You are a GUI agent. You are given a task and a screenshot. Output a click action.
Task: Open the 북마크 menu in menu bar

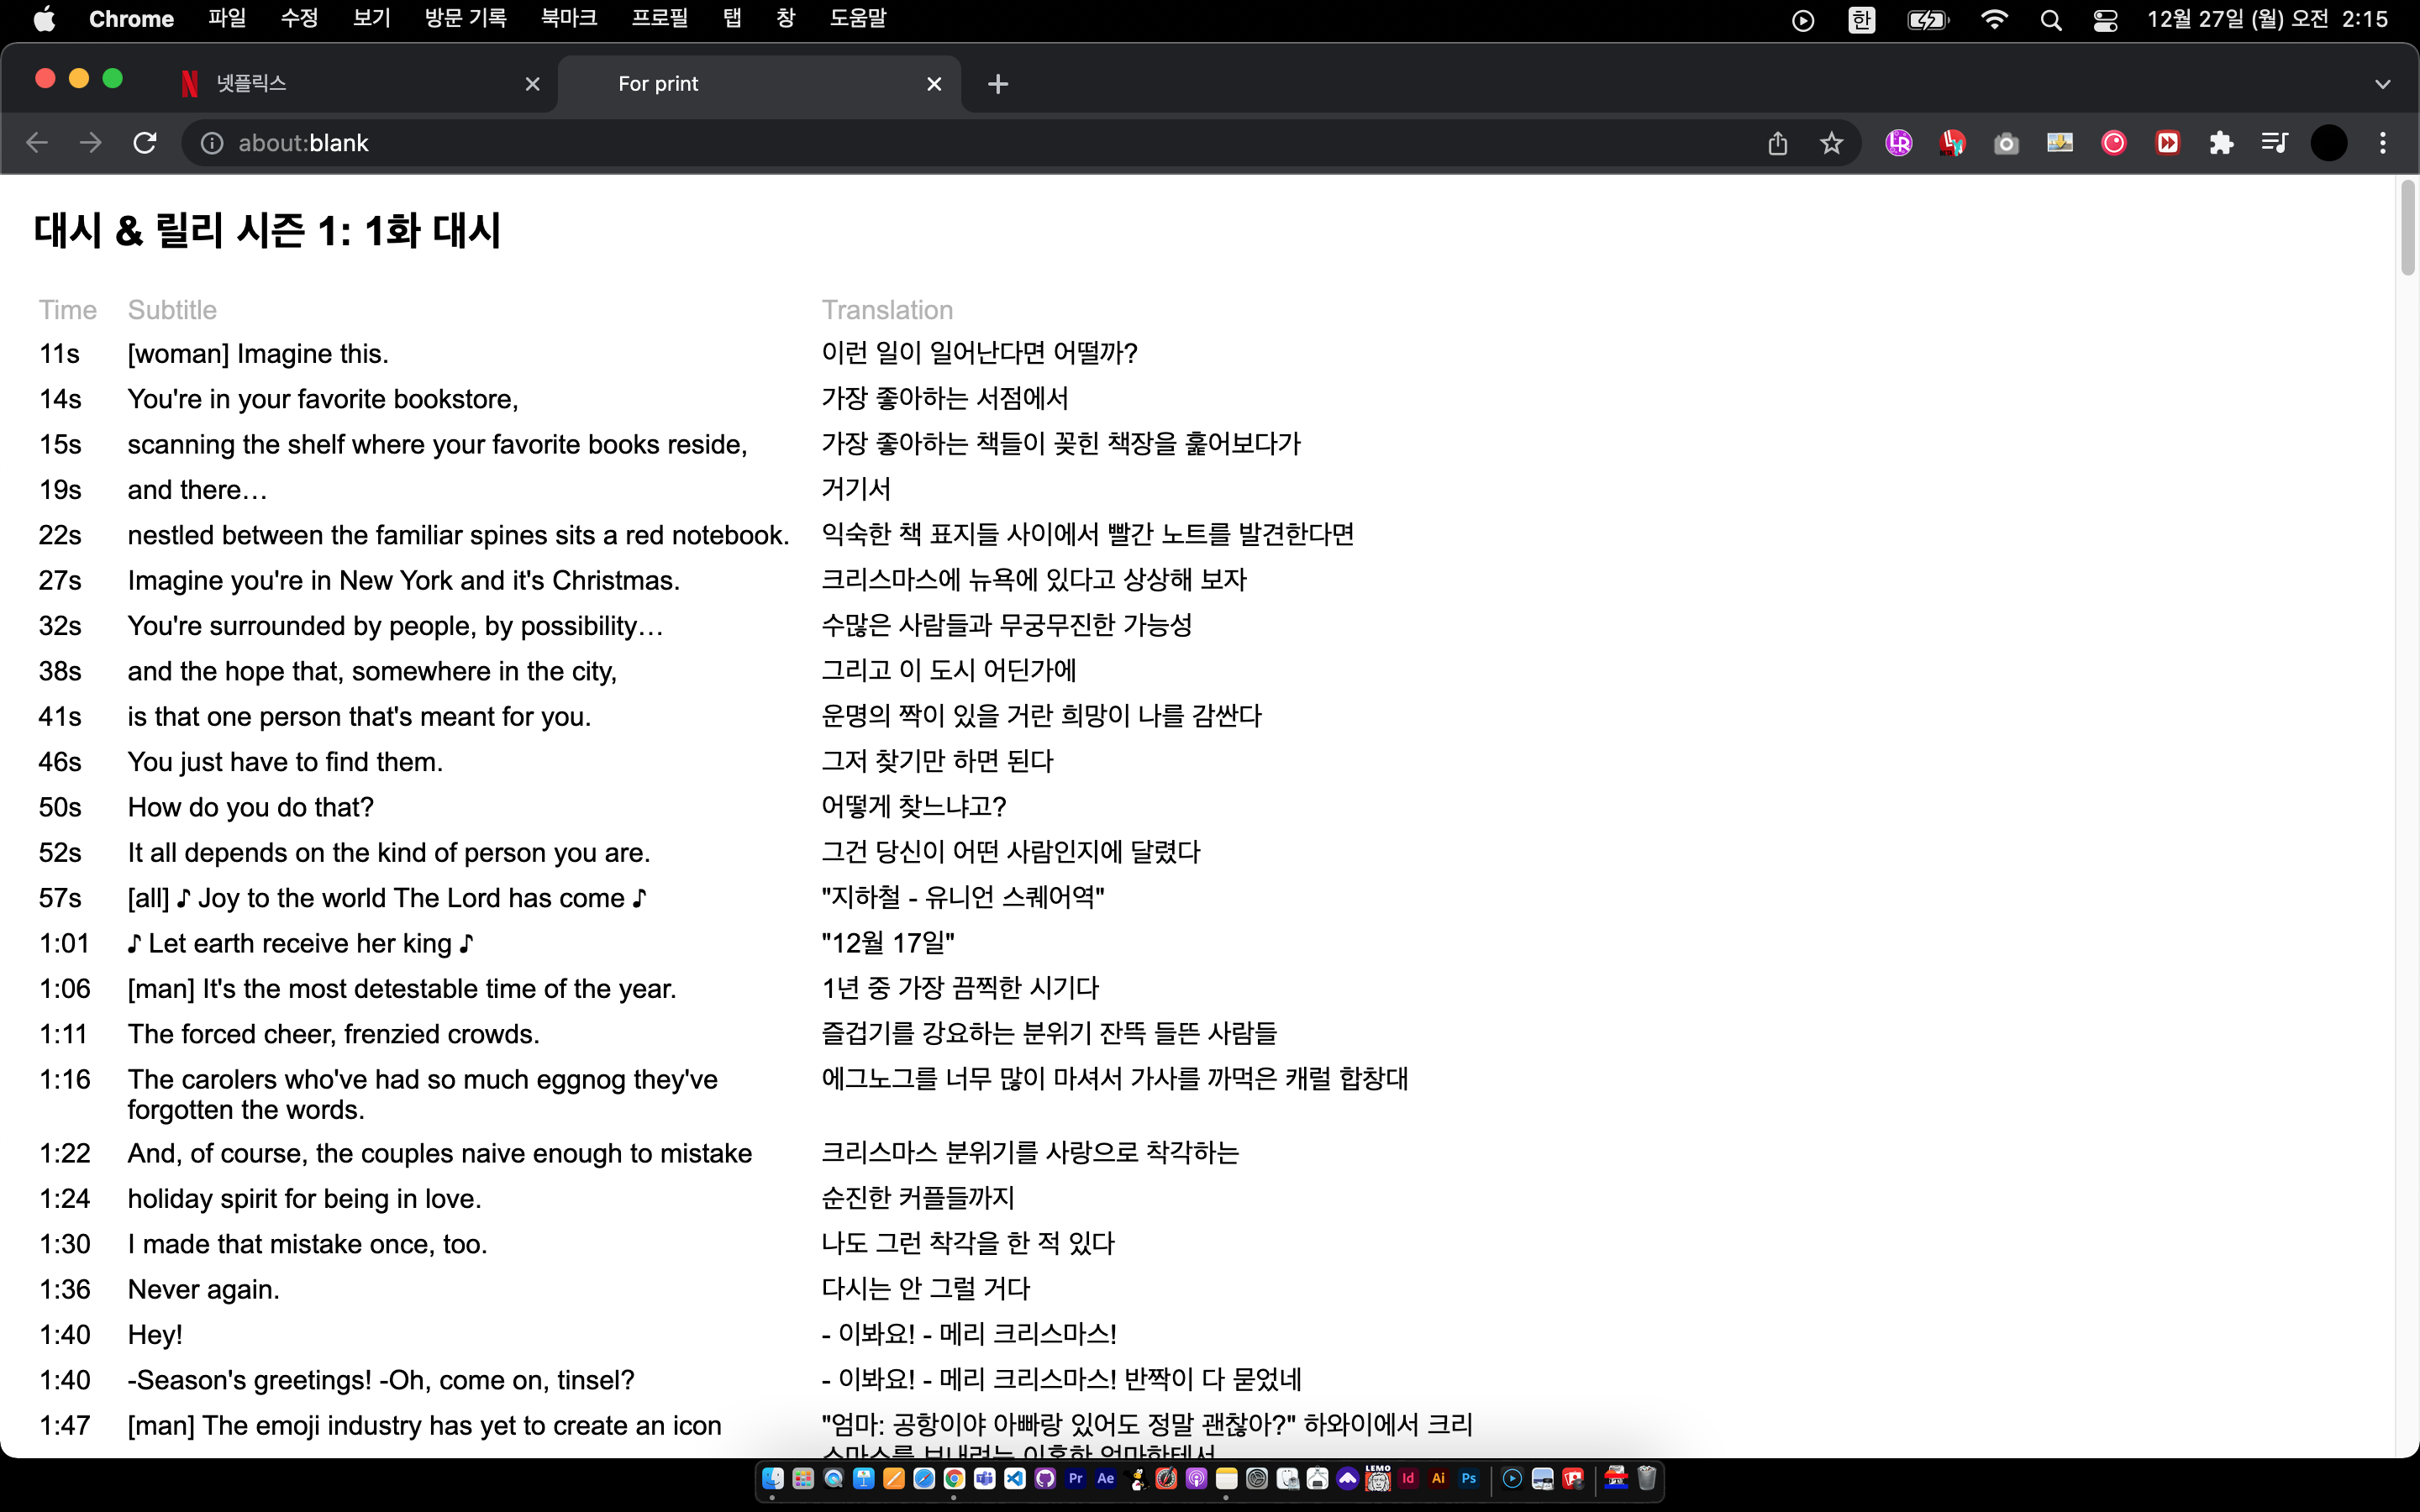pos(568,19)
